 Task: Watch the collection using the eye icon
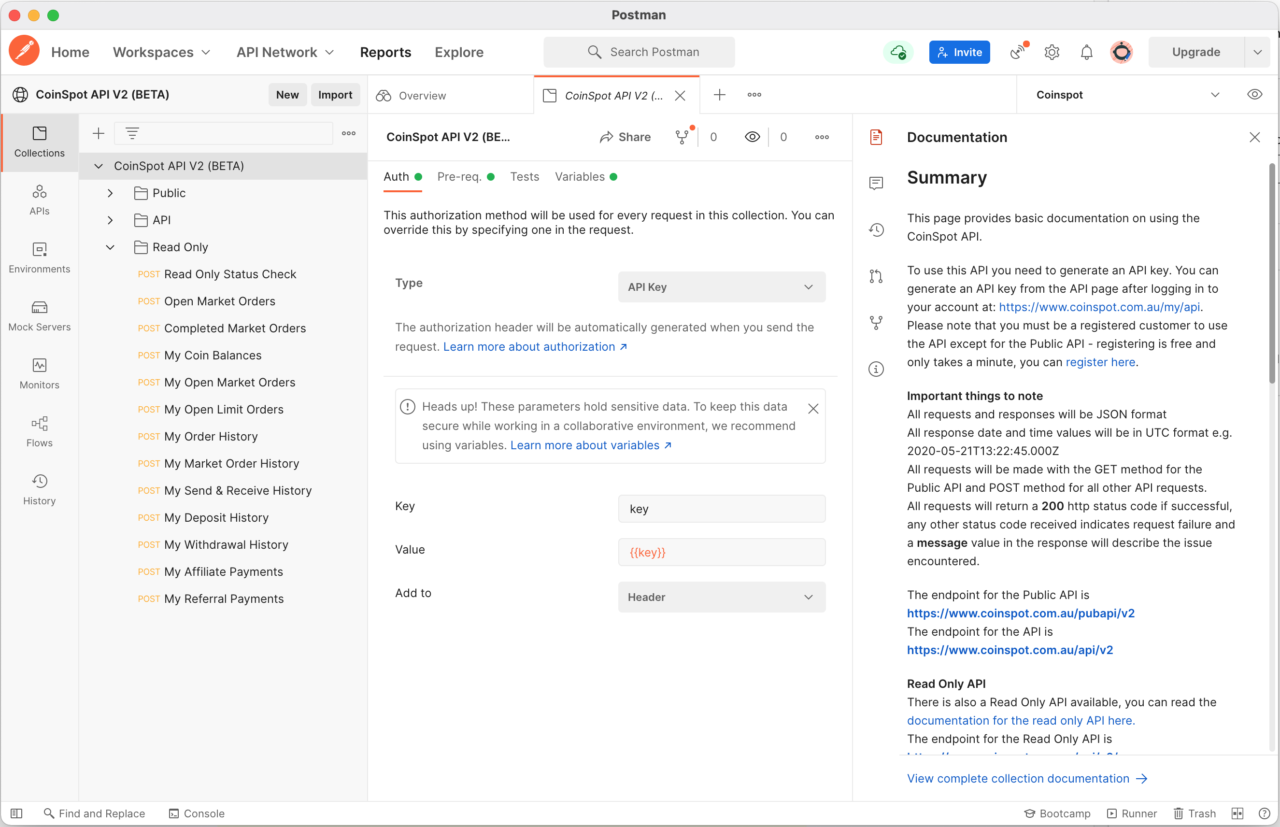pyautogui.click(x=753, y=137)
